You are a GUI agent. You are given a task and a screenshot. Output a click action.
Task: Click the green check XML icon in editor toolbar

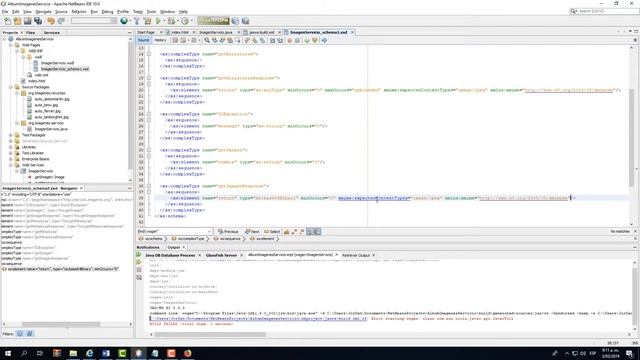pyautogui.click(x=307, y=40)
